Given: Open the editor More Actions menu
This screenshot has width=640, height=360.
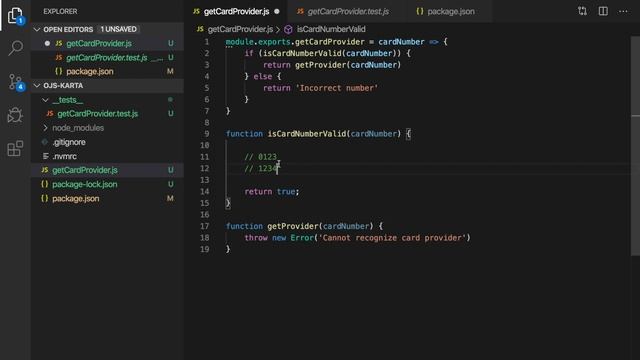Looking at the screenshot, I should 623,11.
